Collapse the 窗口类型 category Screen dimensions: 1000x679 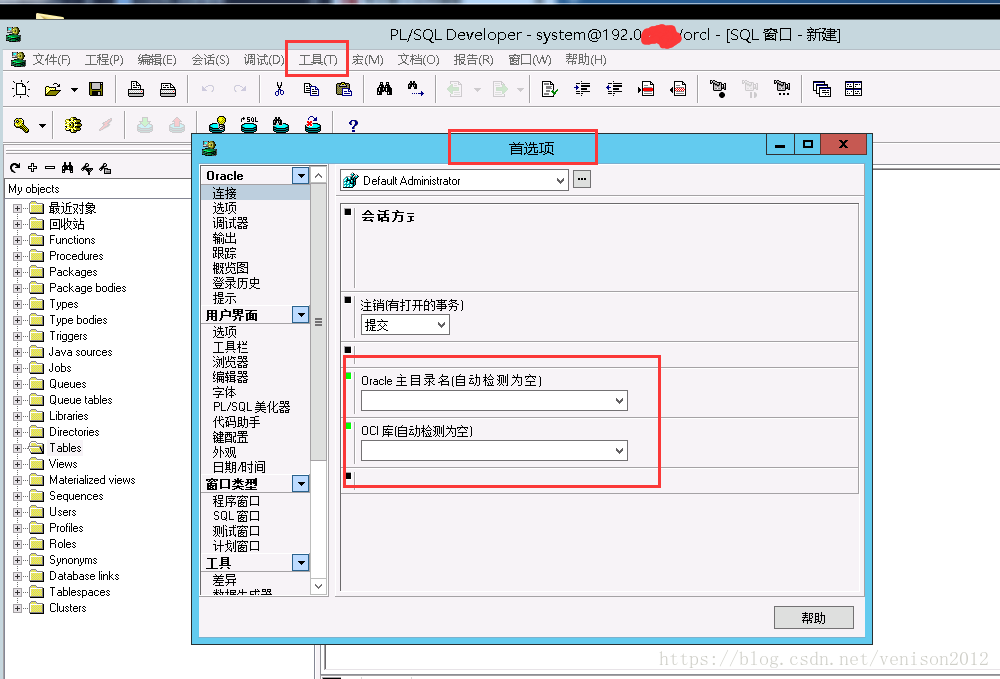pos(300,483)
